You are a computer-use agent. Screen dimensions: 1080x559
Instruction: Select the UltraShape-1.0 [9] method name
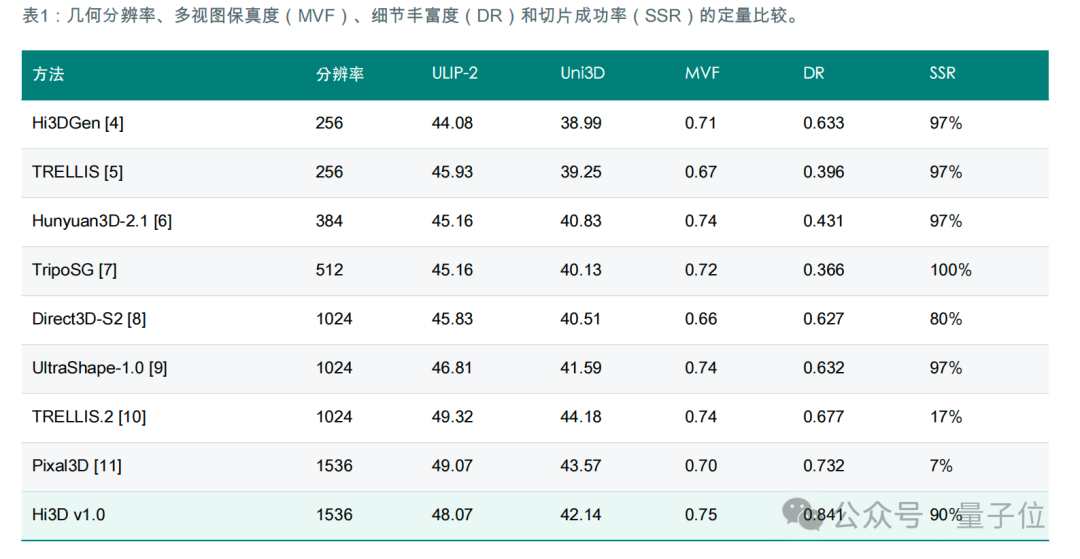point(100,368)
